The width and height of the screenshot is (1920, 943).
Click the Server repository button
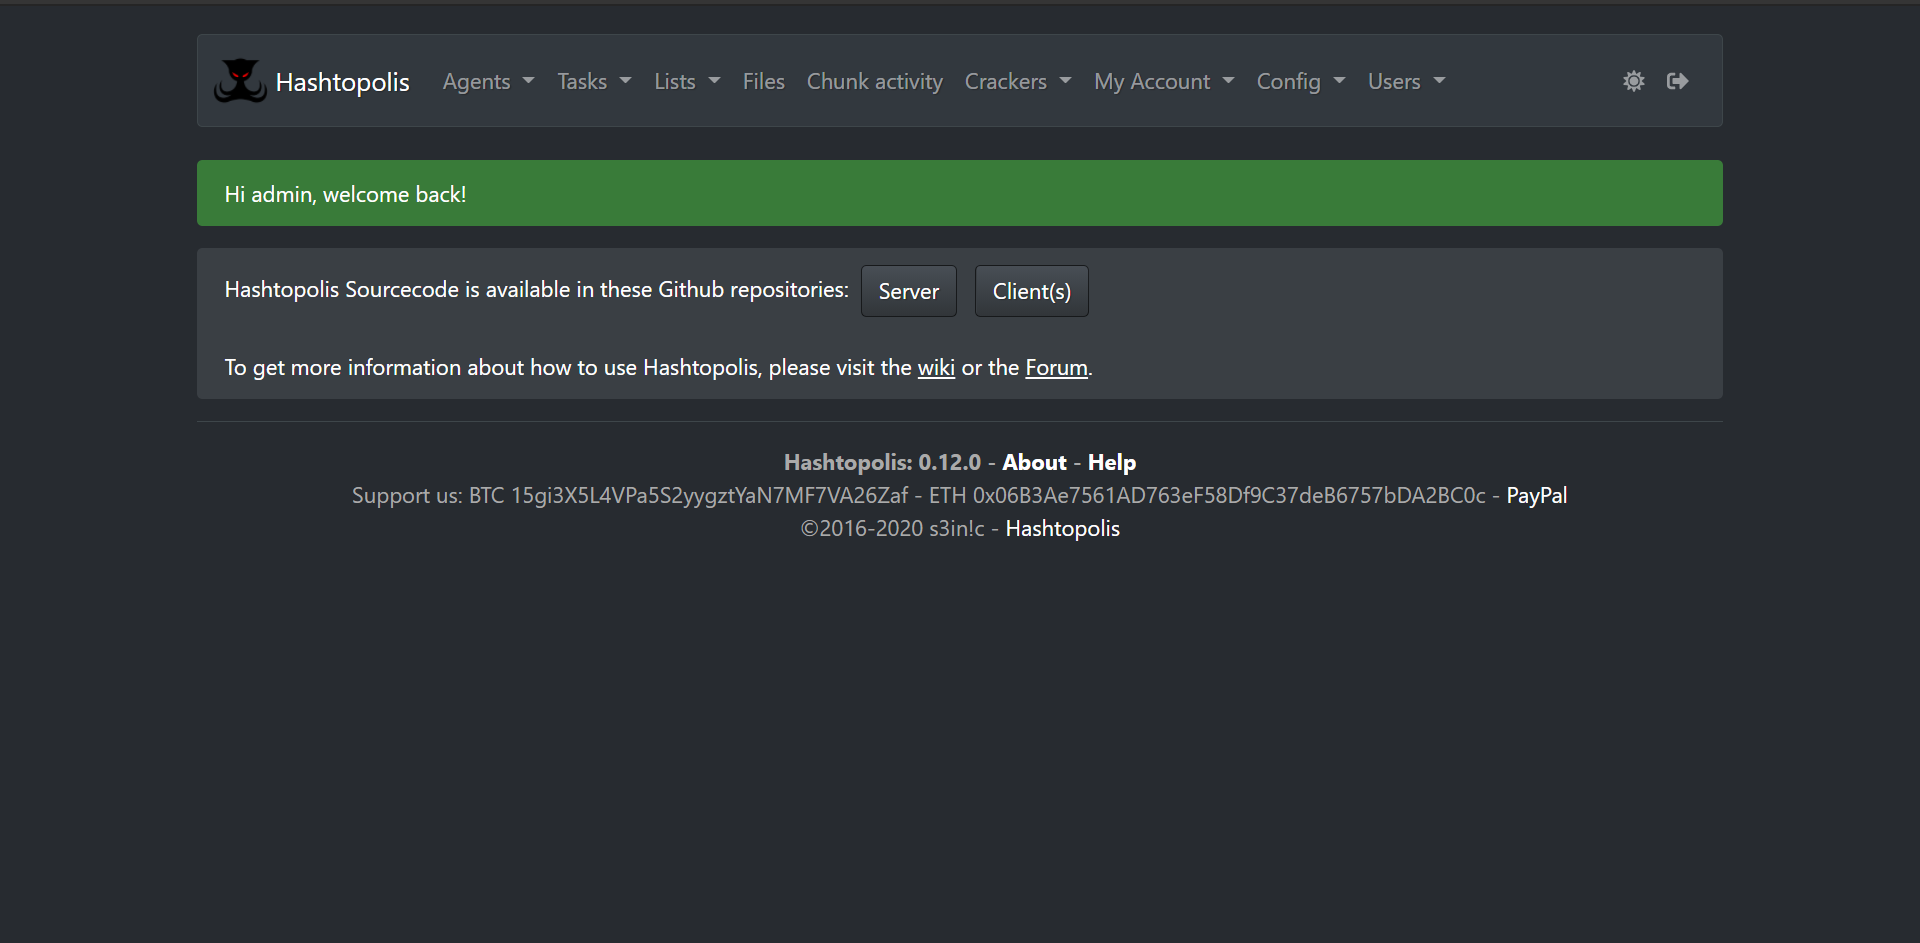908,291
